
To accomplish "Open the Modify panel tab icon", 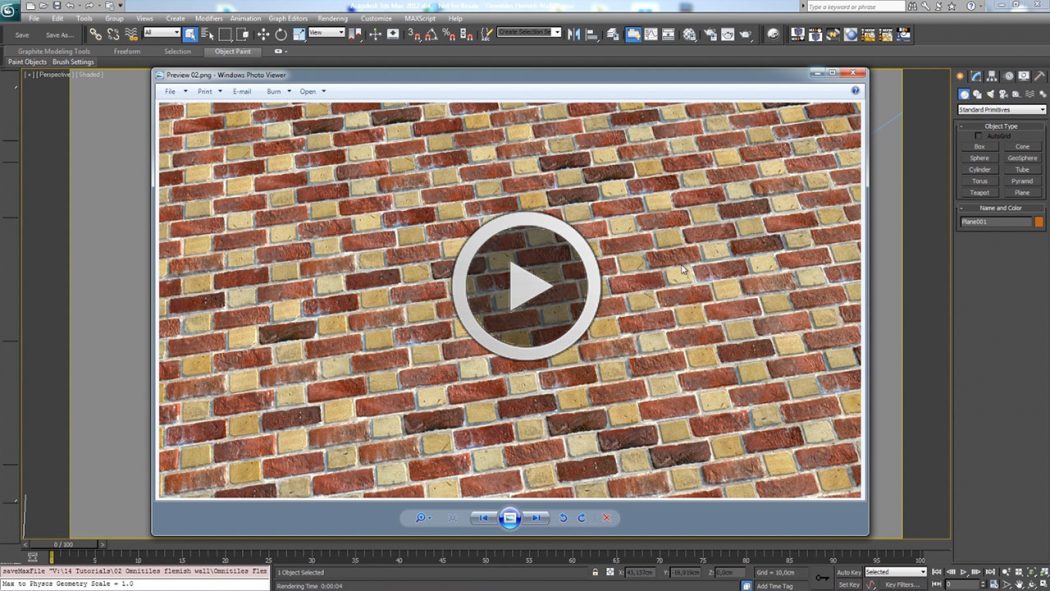I will [x=976, y=76].
